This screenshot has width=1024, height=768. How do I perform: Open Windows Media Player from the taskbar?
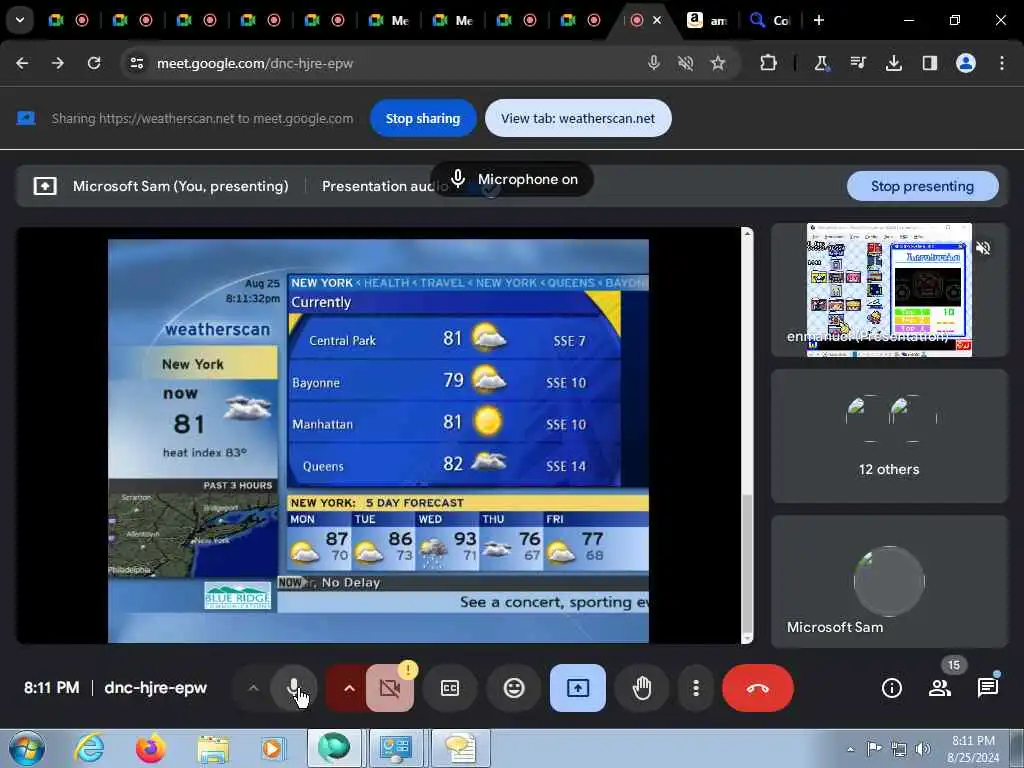273,748
